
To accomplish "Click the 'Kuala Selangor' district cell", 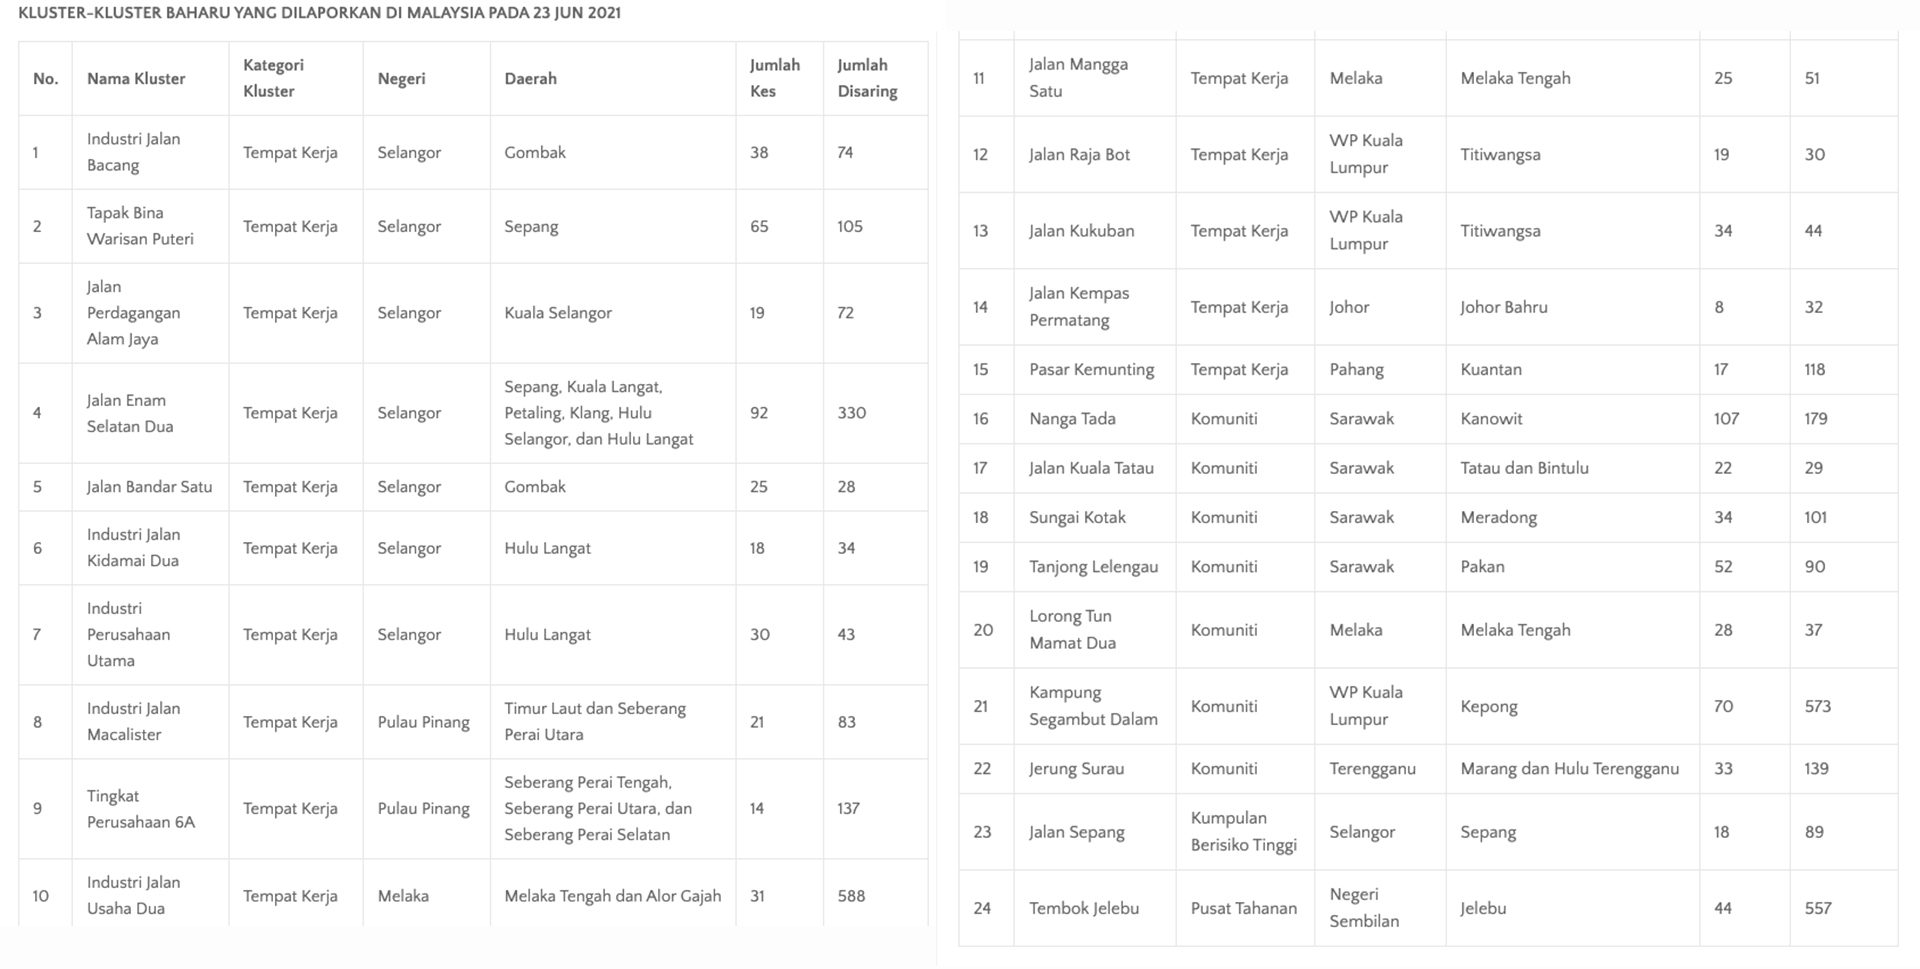I will (558, 313).
